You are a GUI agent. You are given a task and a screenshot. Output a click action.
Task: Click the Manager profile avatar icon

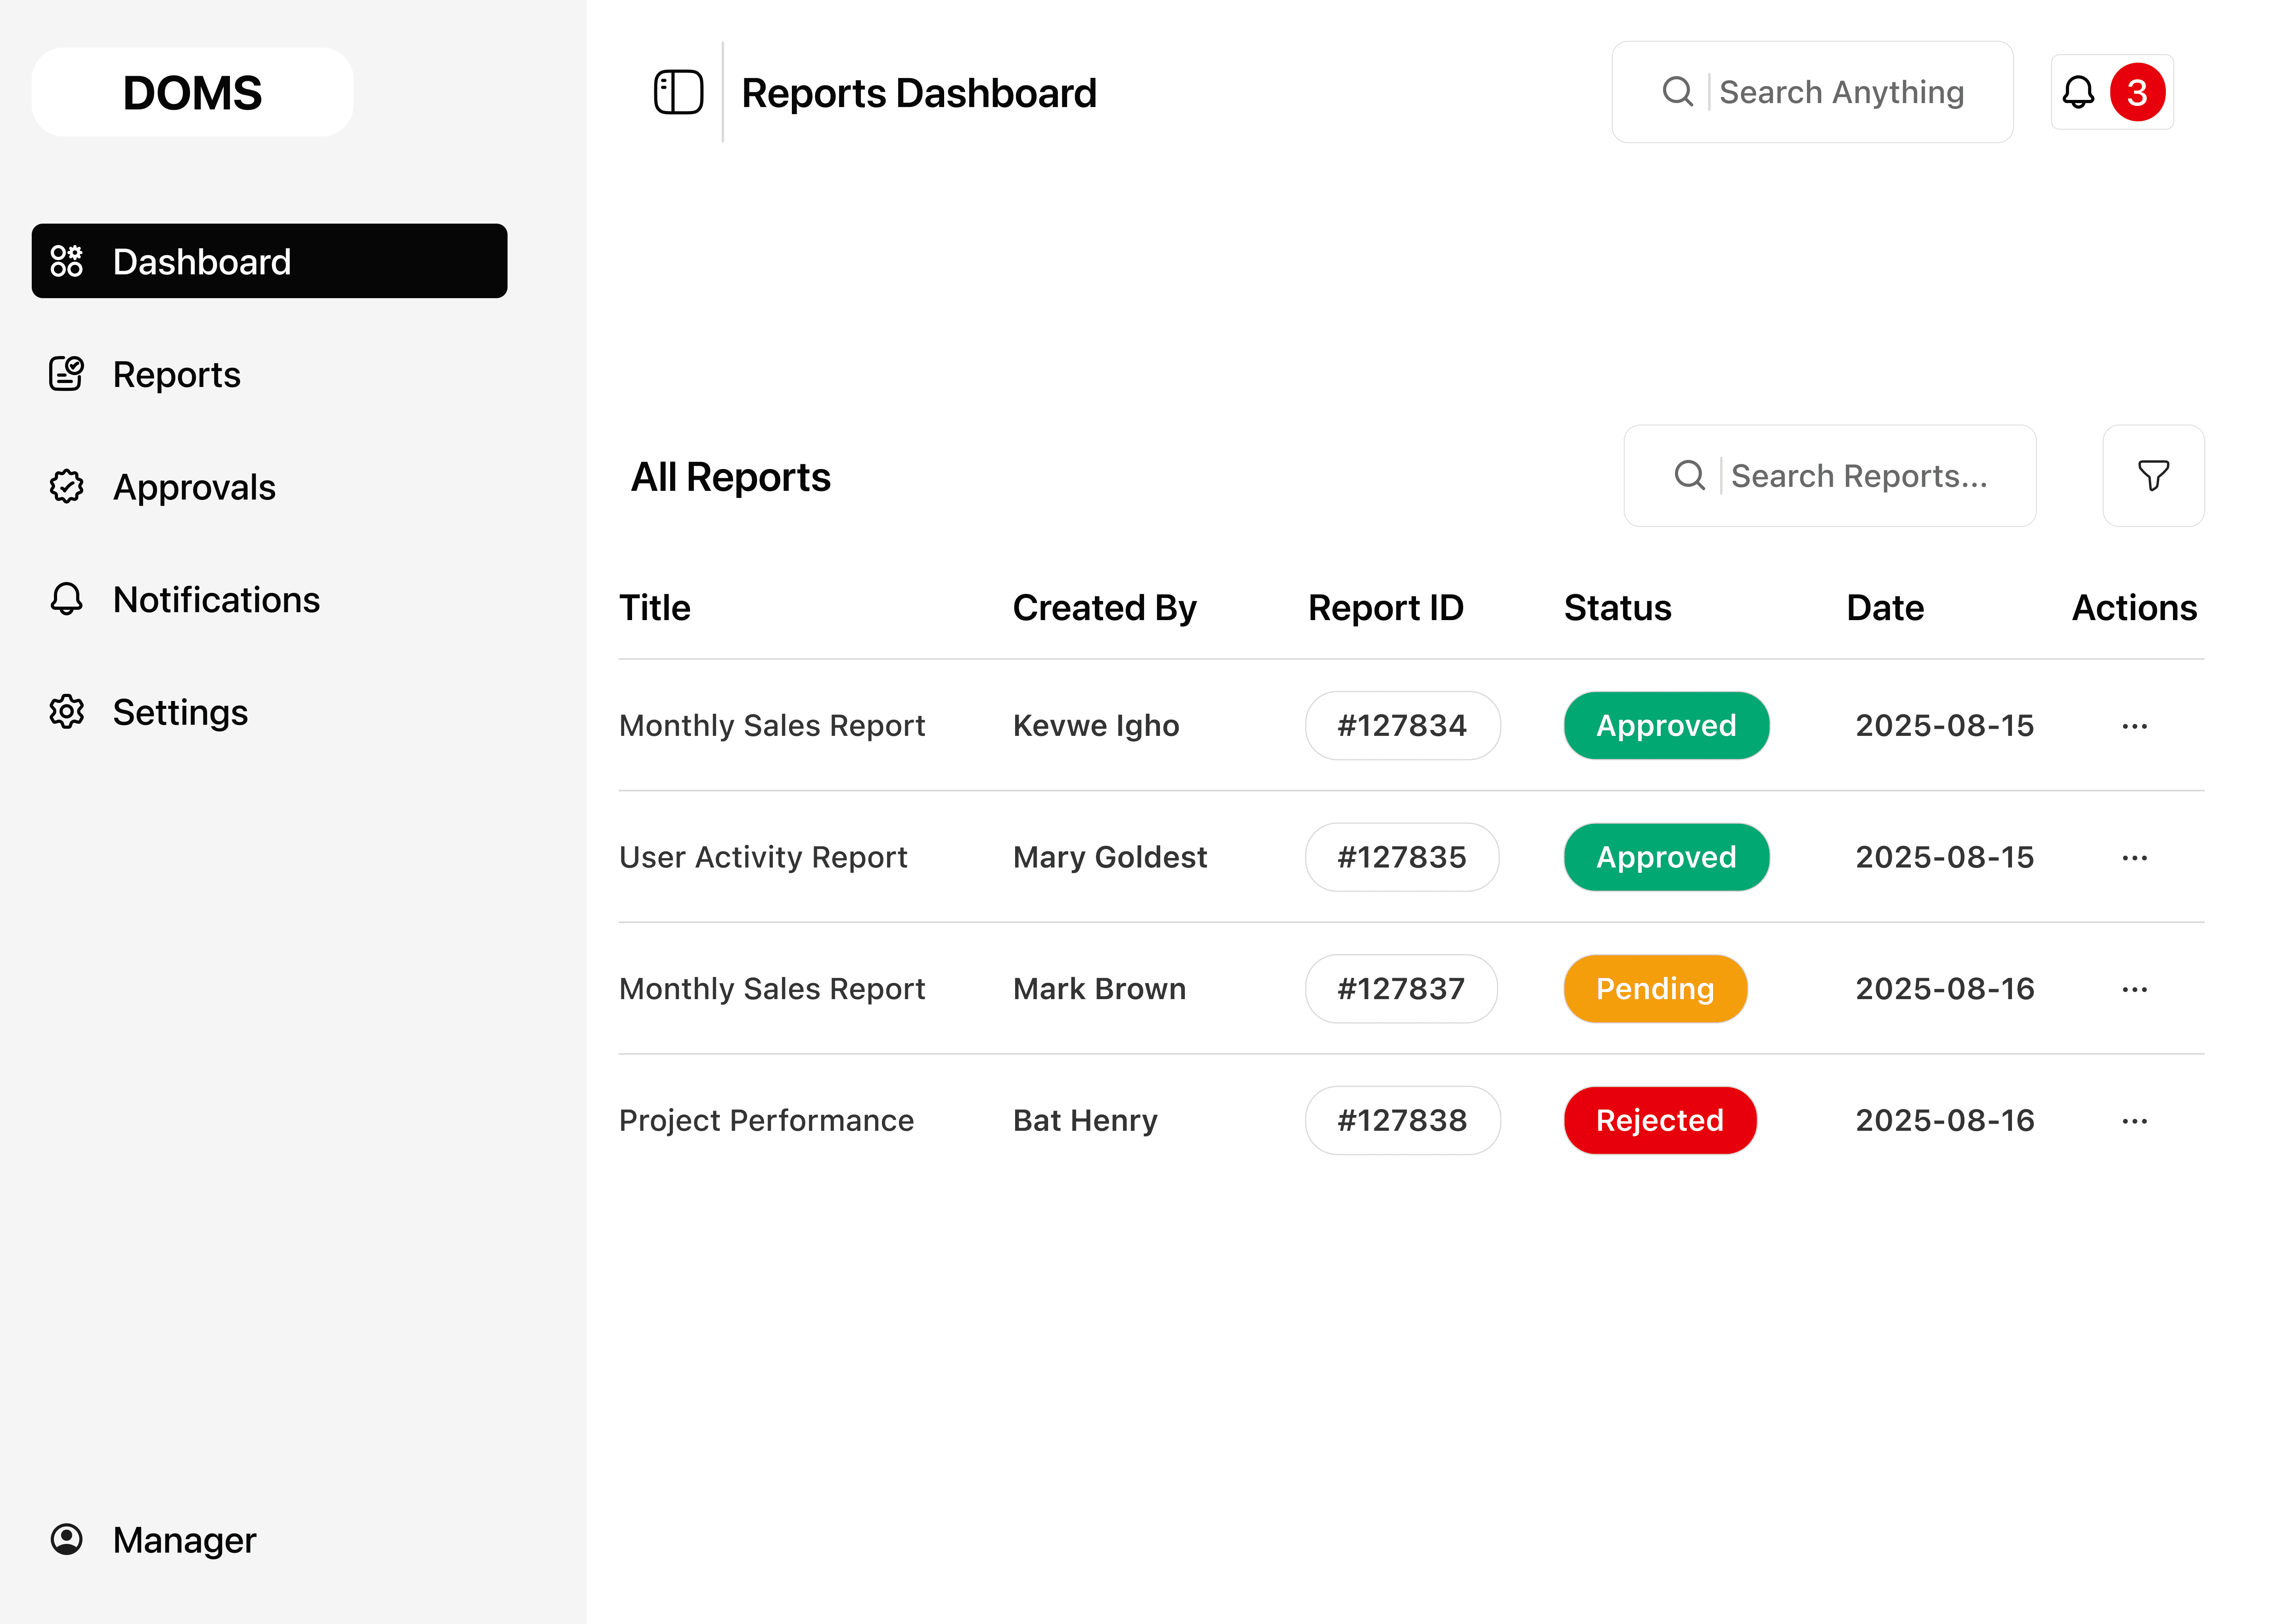67,1539
